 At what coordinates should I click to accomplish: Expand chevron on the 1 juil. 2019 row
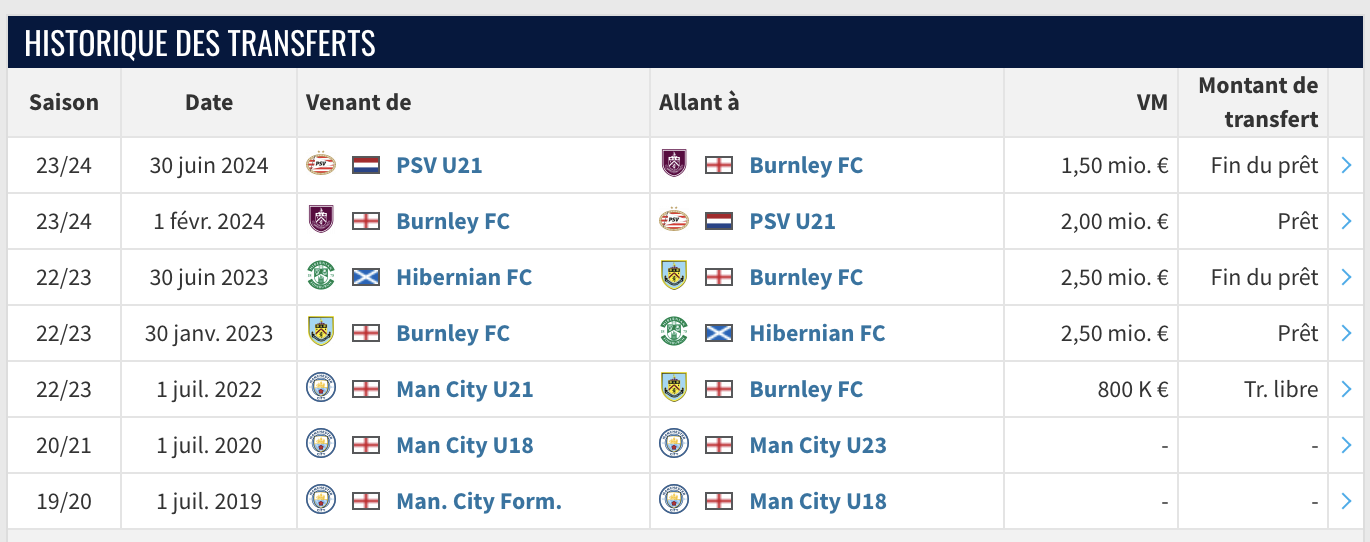click(x=1346, y=501)
